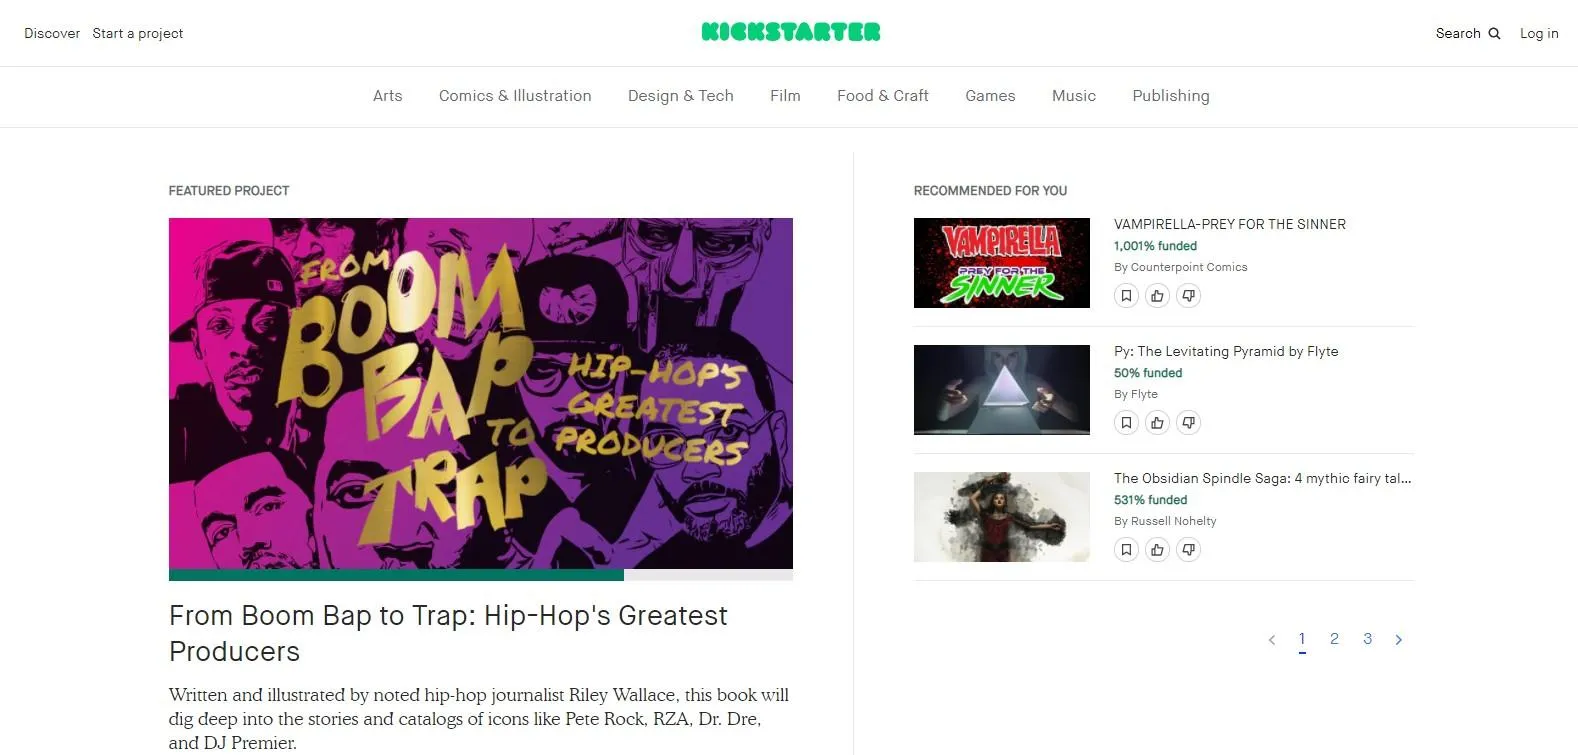Click the Log in link
Image resolution: width=1578 pixels, height=755 pixels.
click(1539, 33)
